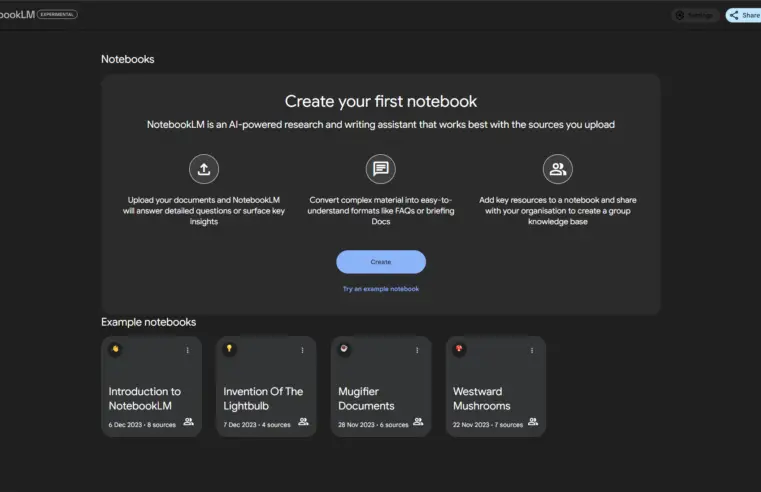Expand more options on Mugifier Documents card

pos(417,350)
